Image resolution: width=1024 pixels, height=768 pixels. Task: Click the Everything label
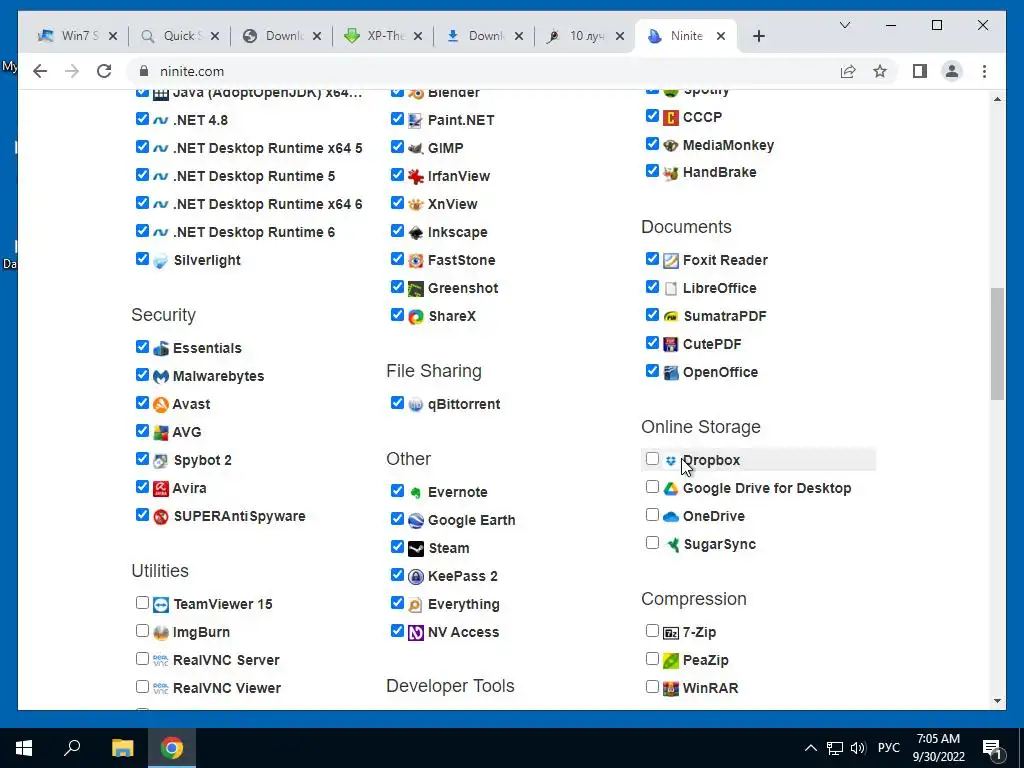(464, 605)
